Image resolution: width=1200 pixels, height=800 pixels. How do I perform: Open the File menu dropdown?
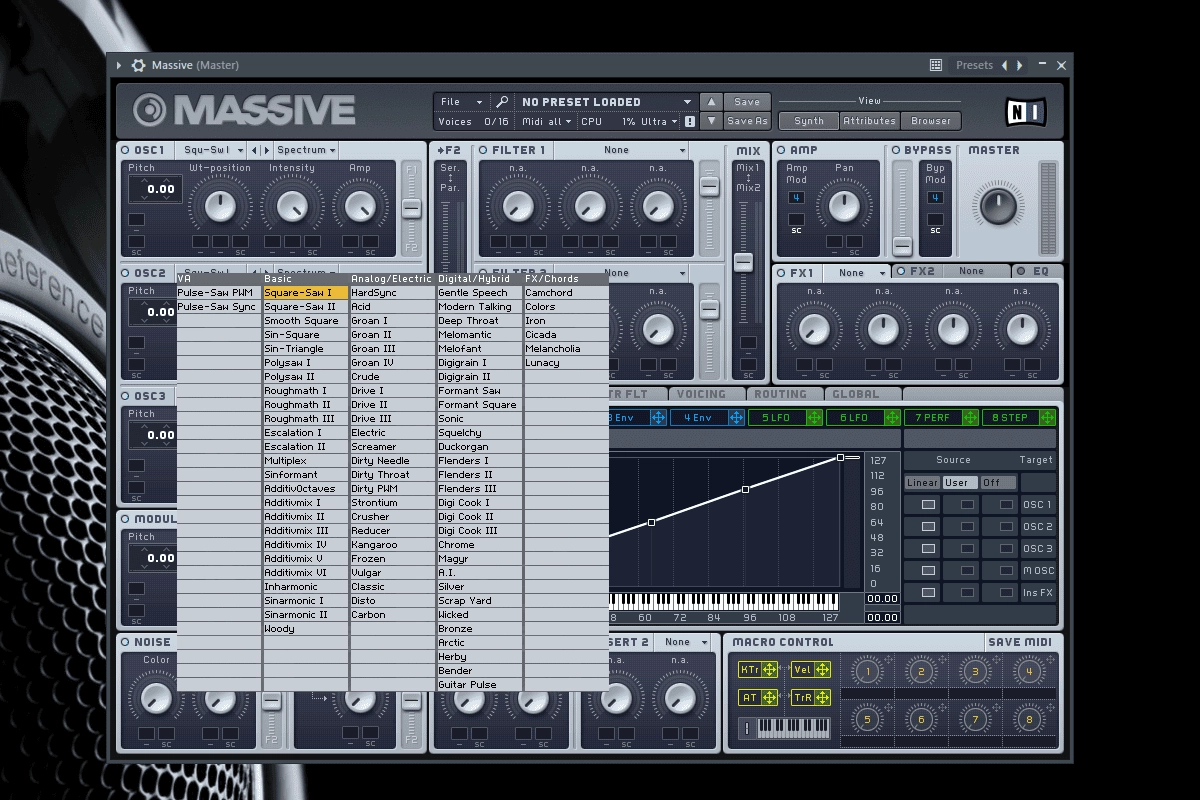pyautogui.click(x=462, y=102)
